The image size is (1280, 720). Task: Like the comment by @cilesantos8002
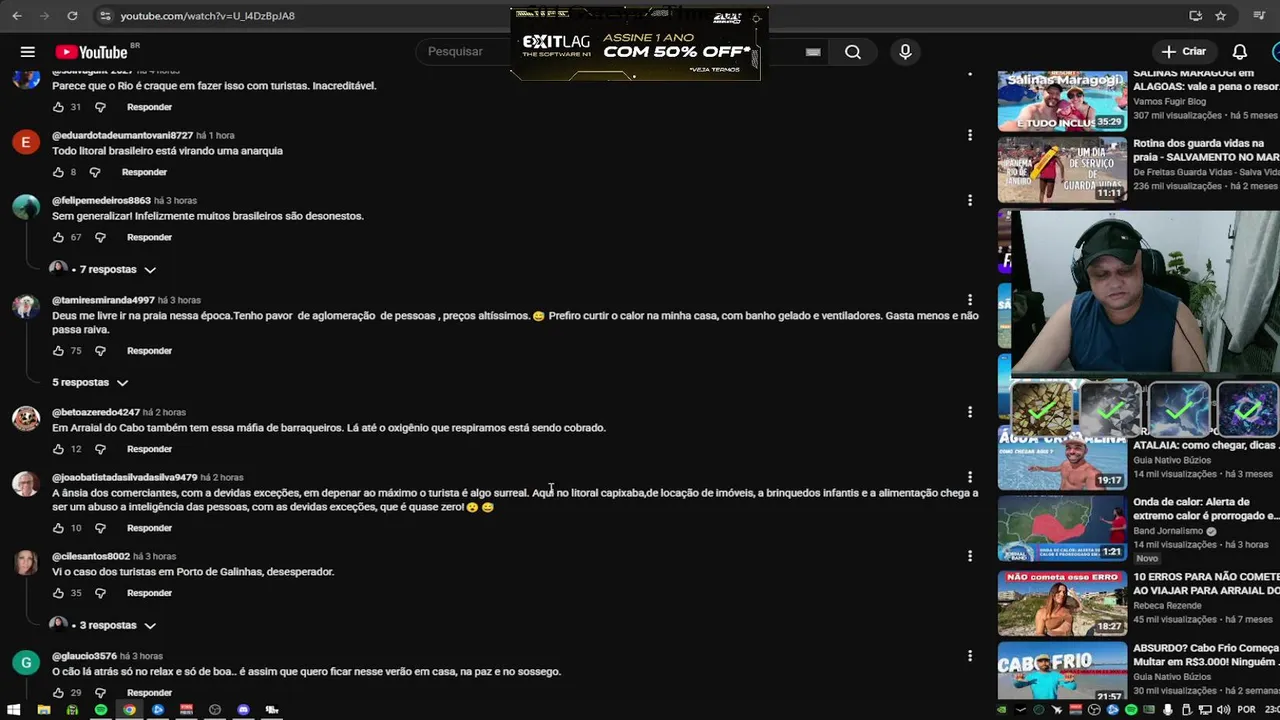point(58,593)
